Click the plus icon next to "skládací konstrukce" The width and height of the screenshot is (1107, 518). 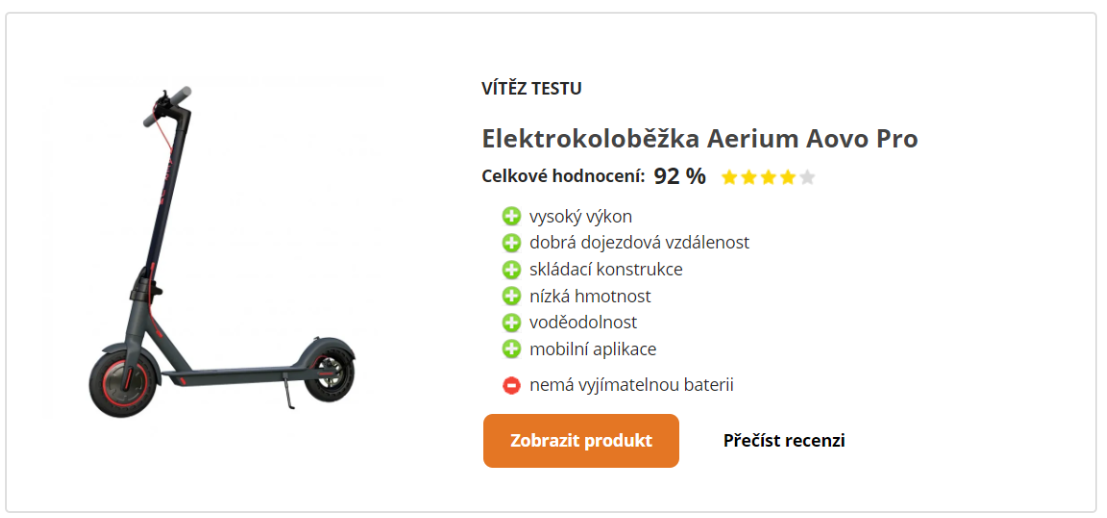point(512,269)
